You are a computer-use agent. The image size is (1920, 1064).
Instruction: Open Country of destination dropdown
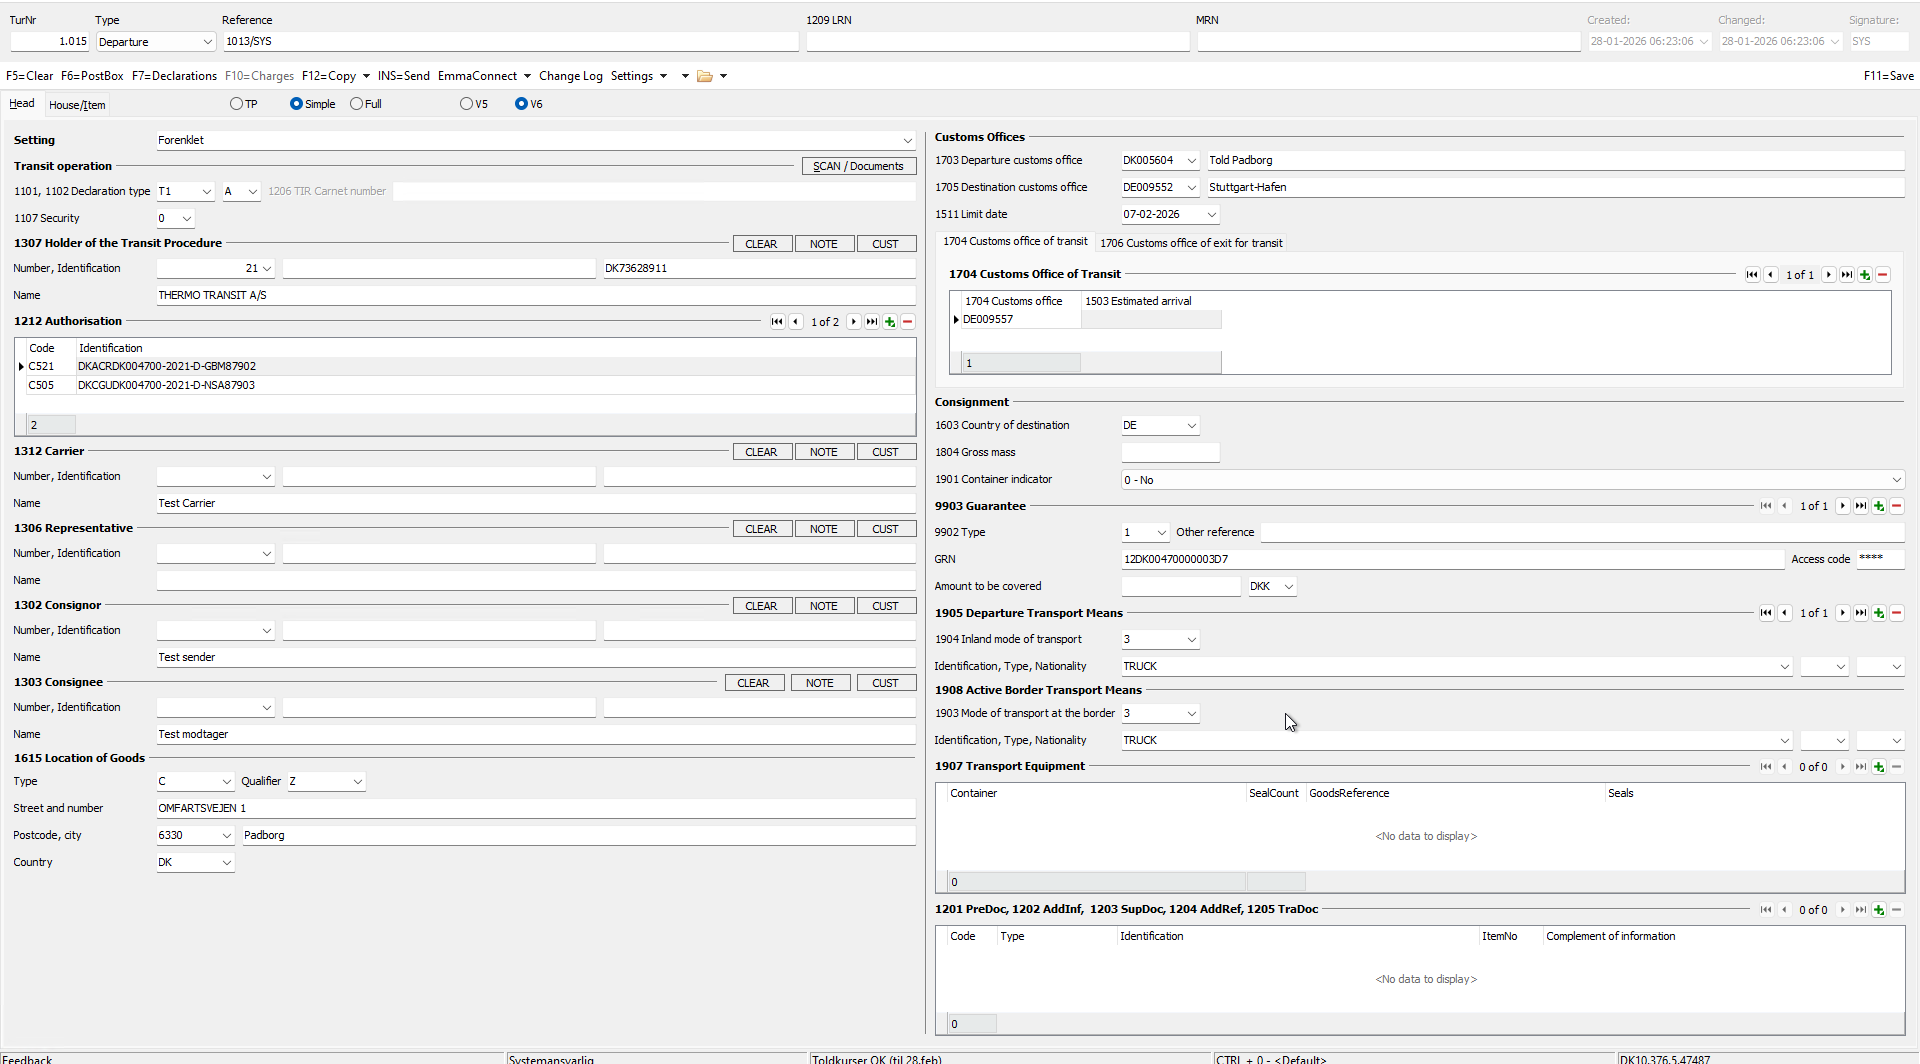pos(1191,426)
